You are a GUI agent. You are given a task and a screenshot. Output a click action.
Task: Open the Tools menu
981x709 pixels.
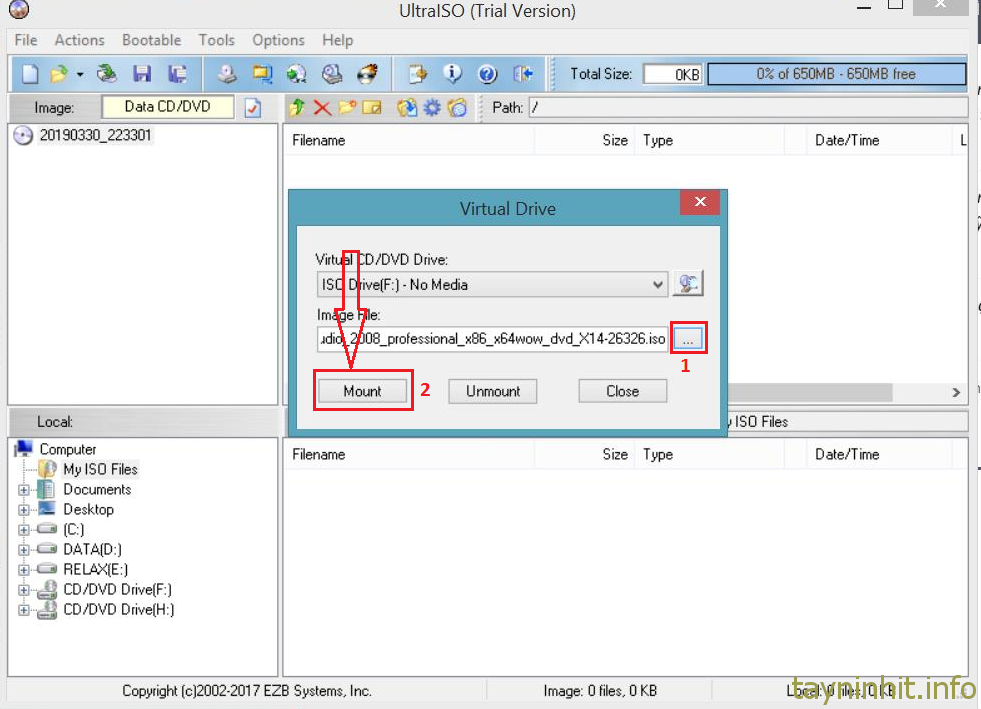[216, 40]
